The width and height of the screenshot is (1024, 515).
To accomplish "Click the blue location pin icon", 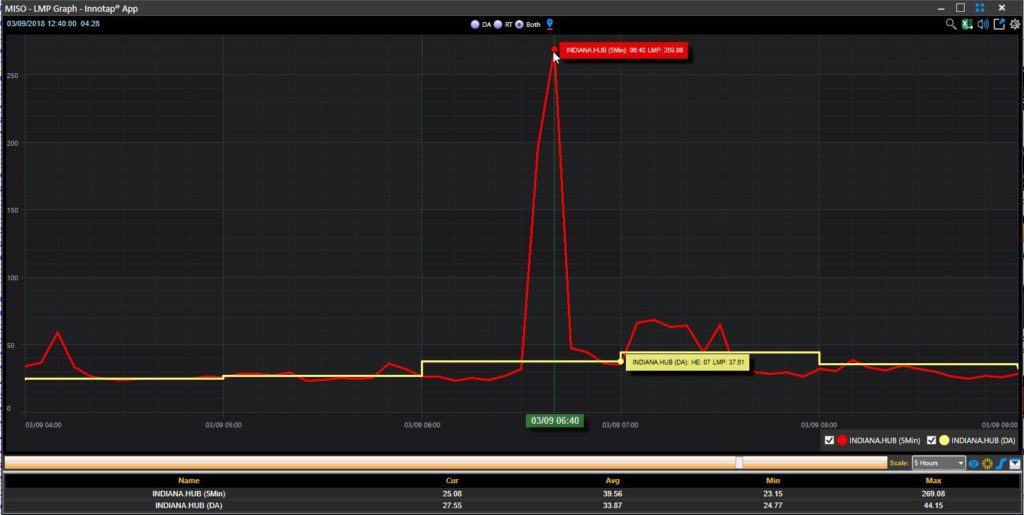I will [x=550, y=24].
